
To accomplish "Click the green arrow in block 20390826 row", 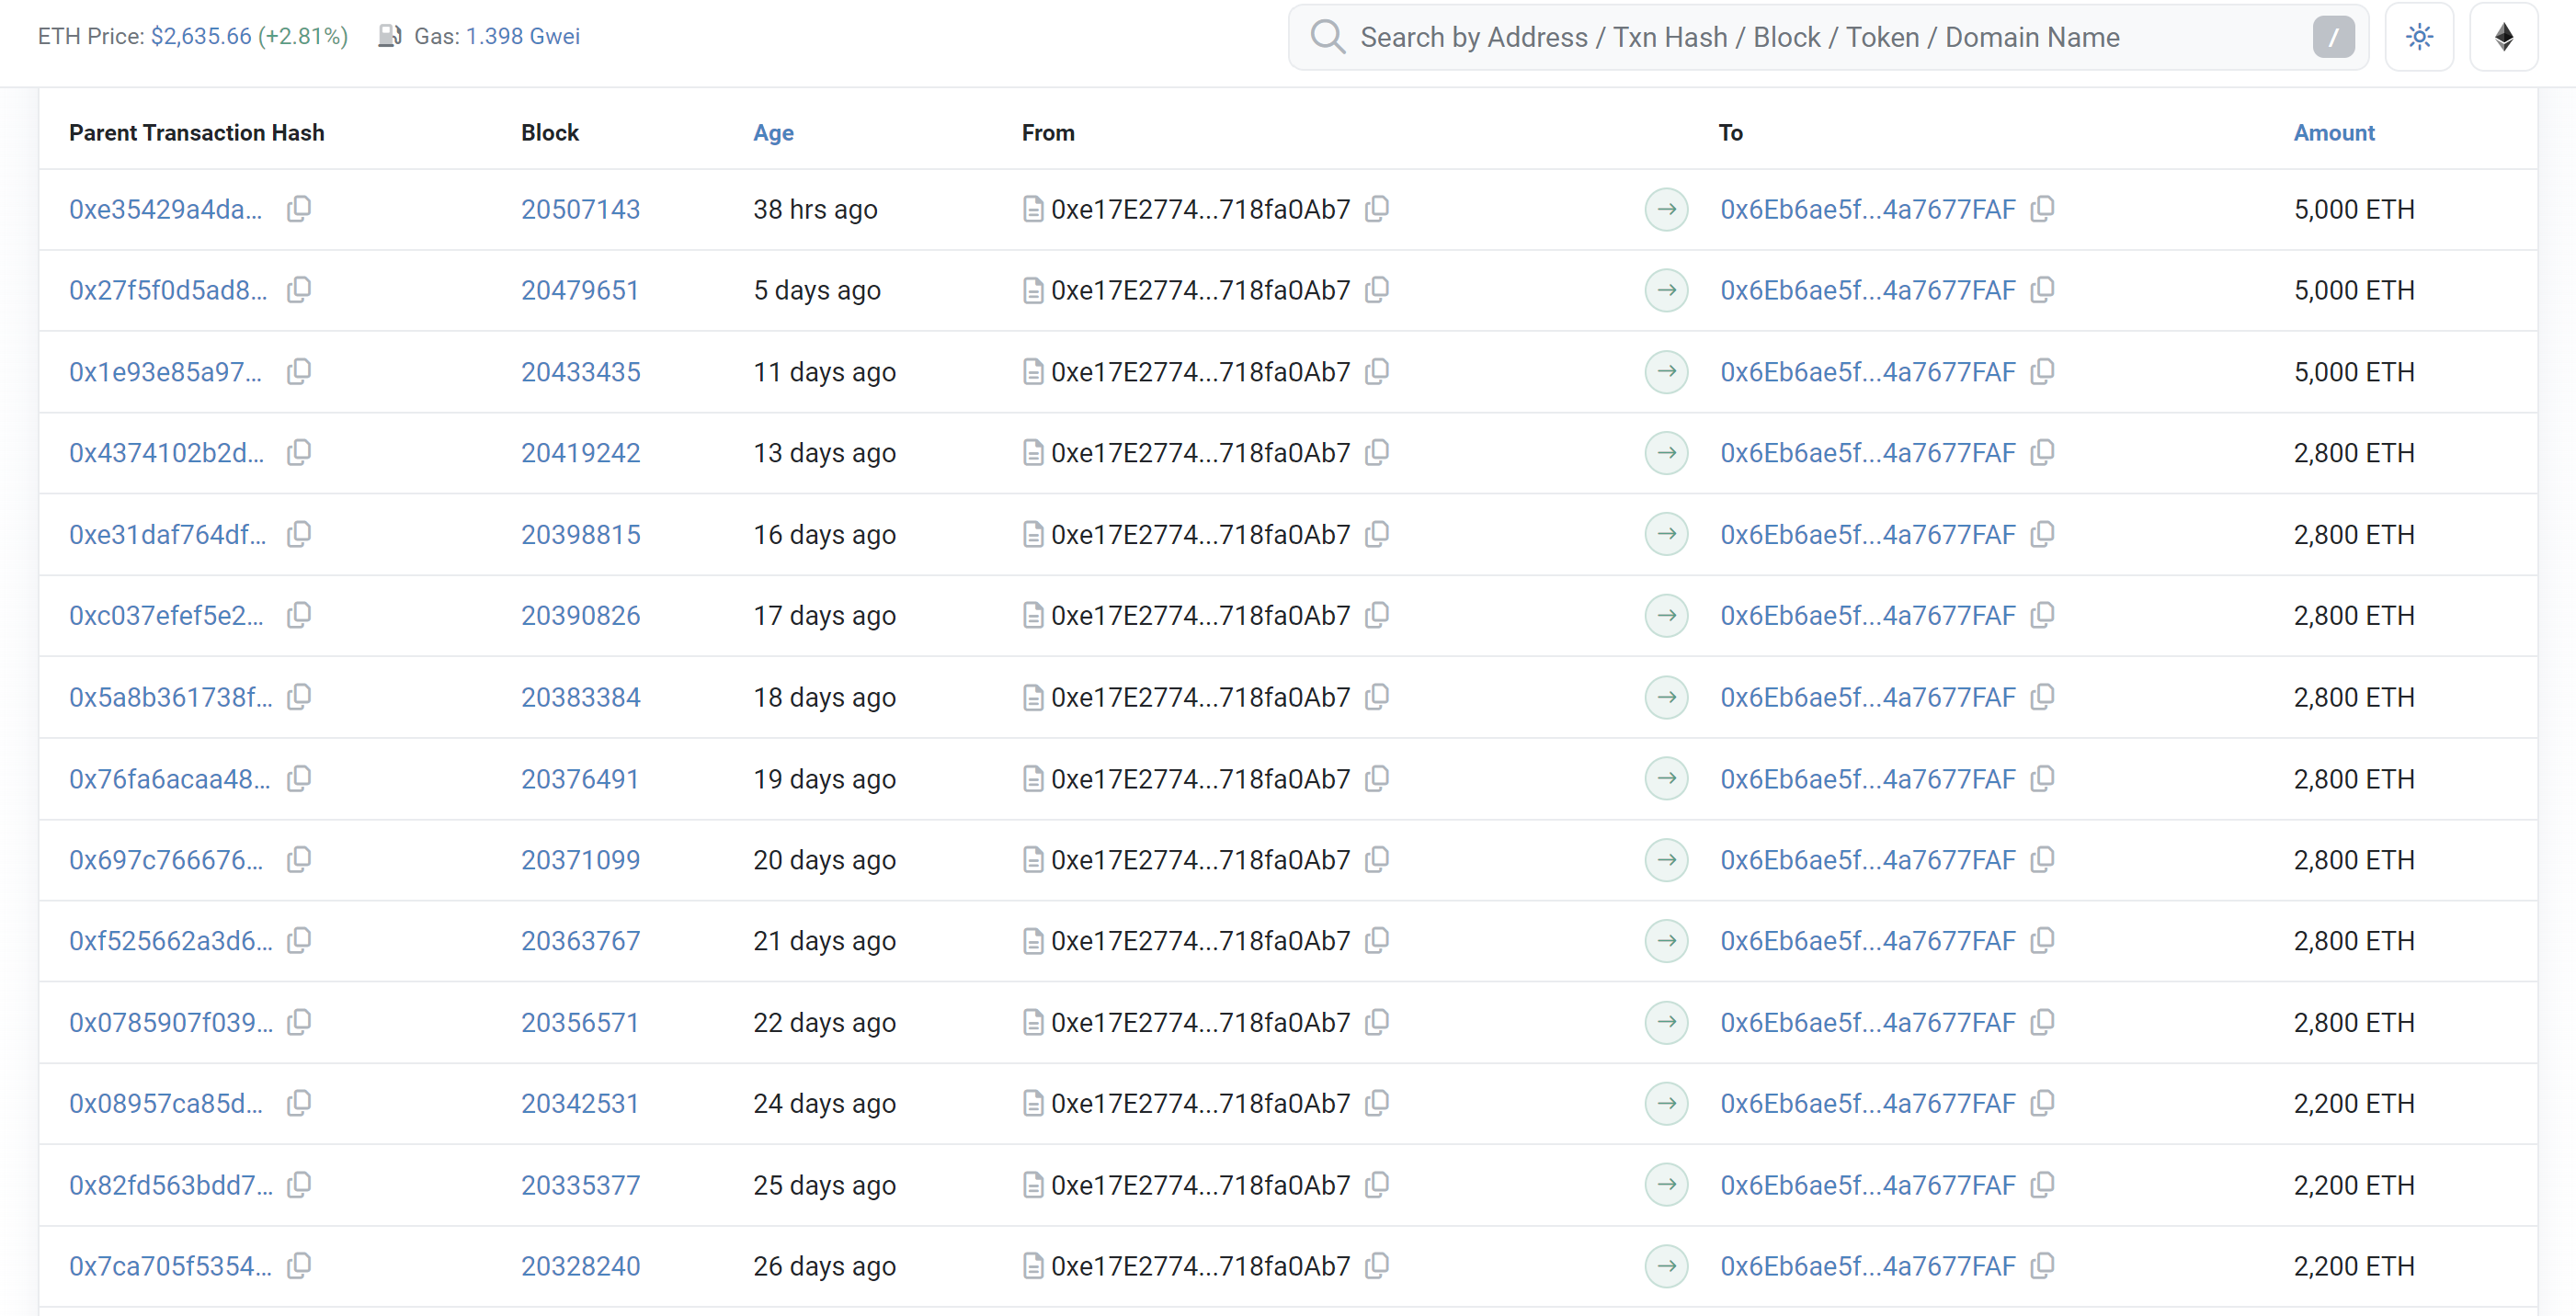I will (x=1666, y=616).
